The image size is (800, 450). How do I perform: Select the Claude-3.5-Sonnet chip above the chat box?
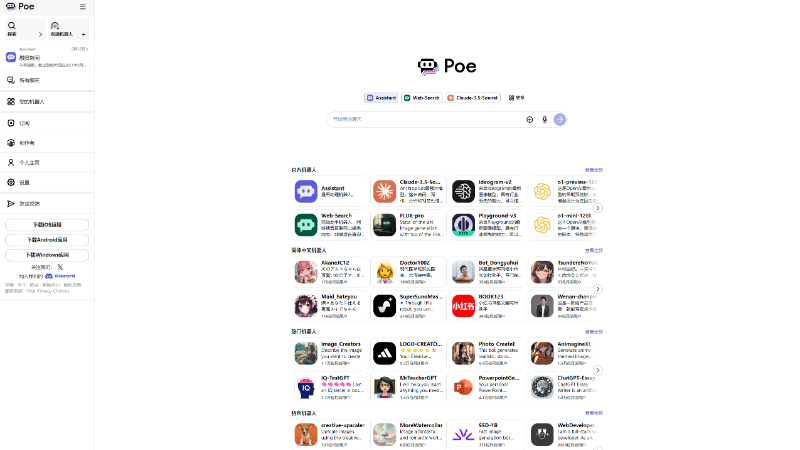coord(473,97)
